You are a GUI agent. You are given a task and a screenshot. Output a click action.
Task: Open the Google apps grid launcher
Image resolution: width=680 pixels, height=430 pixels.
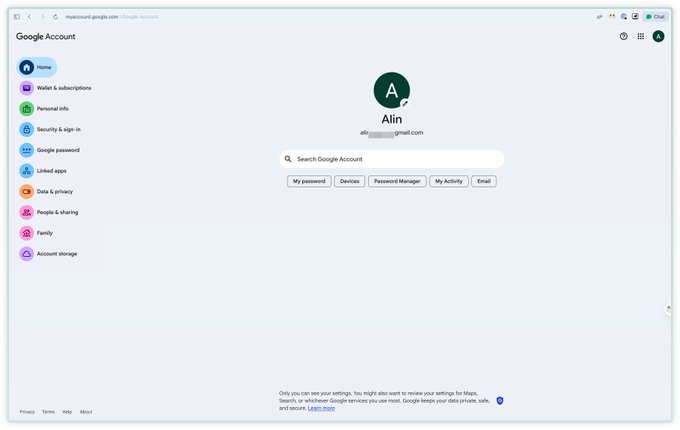641,36
